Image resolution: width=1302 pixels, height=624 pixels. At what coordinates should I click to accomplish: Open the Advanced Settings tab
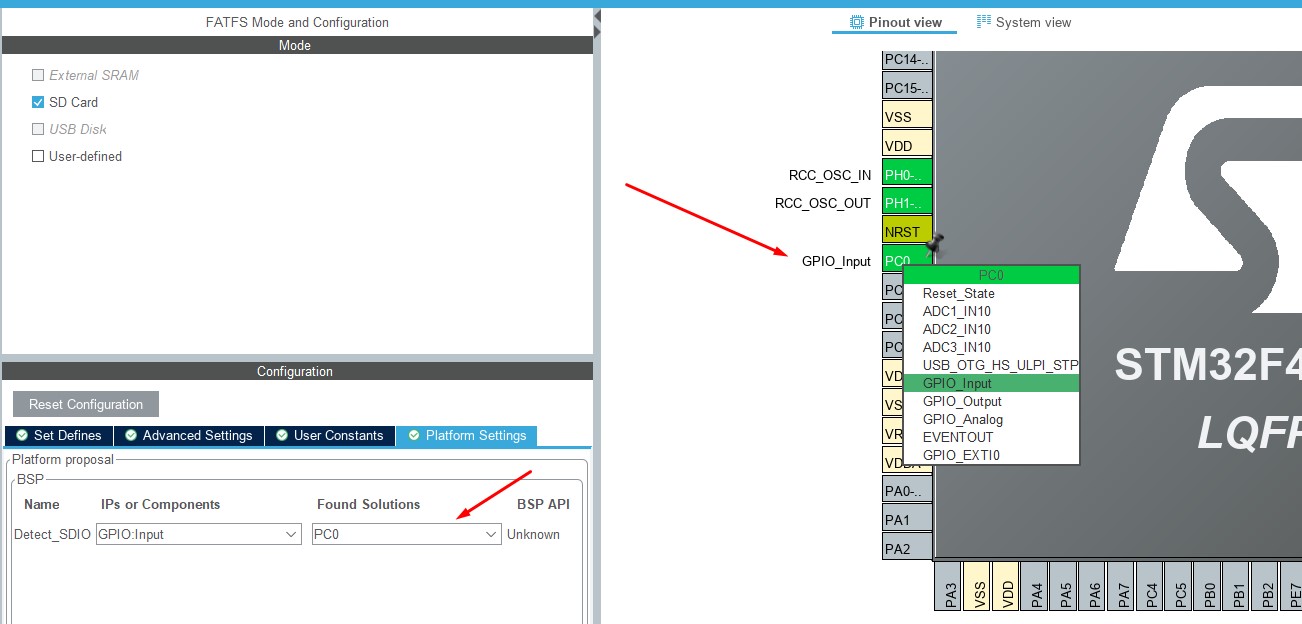click(x=189, y=436)
